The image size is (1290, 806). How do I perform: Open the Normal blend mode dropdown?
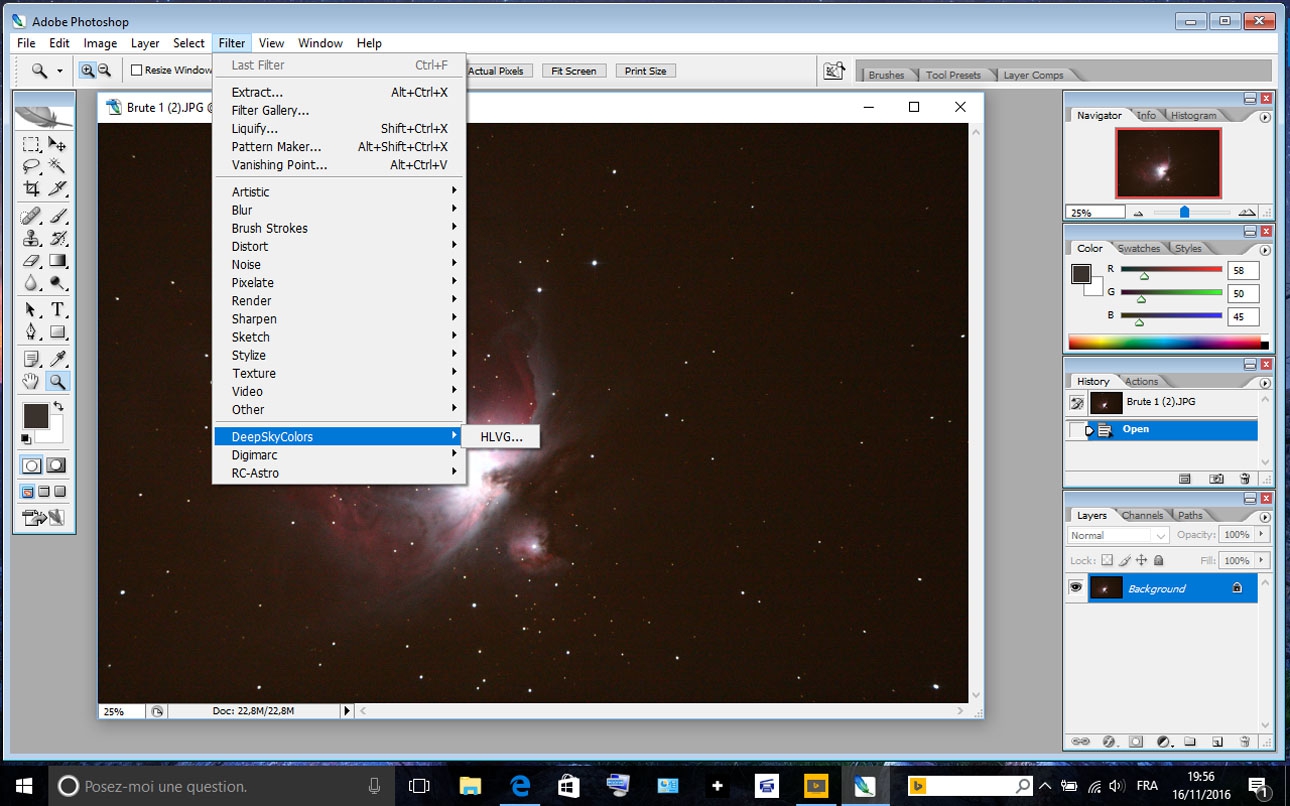tap(1117, 535)
